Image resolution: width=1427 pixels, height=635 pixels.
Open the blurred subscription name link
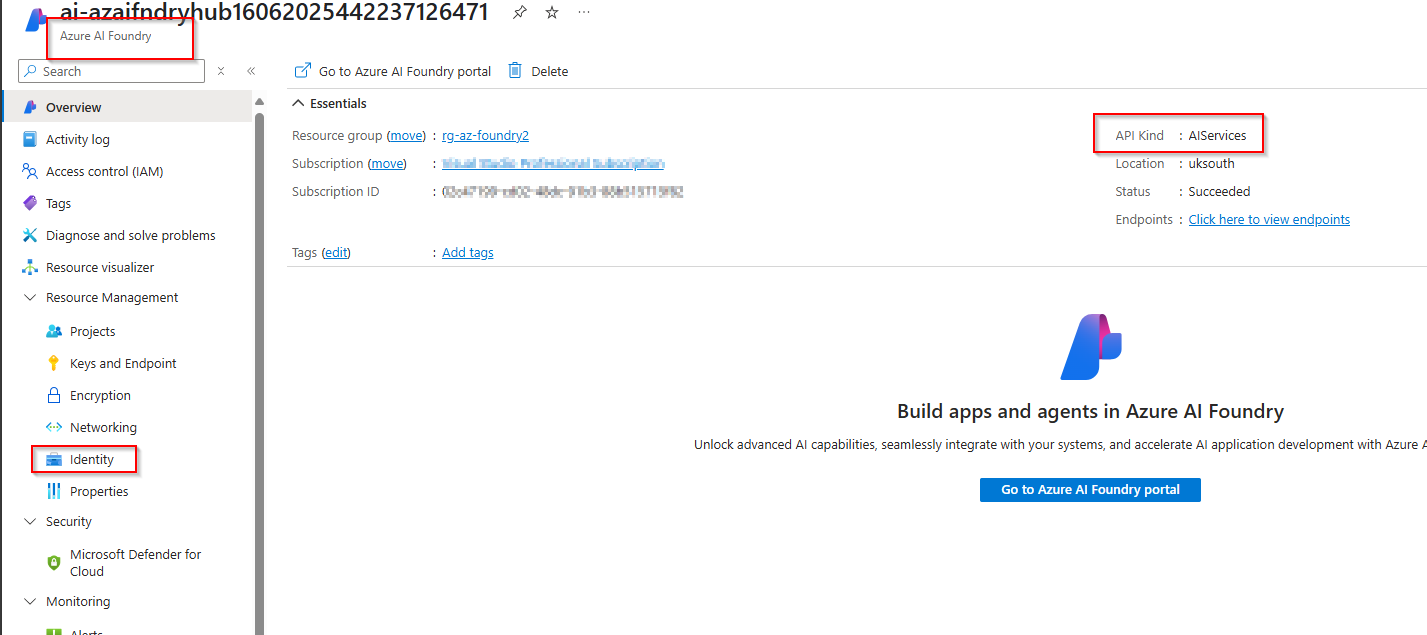tap(553, 163)
